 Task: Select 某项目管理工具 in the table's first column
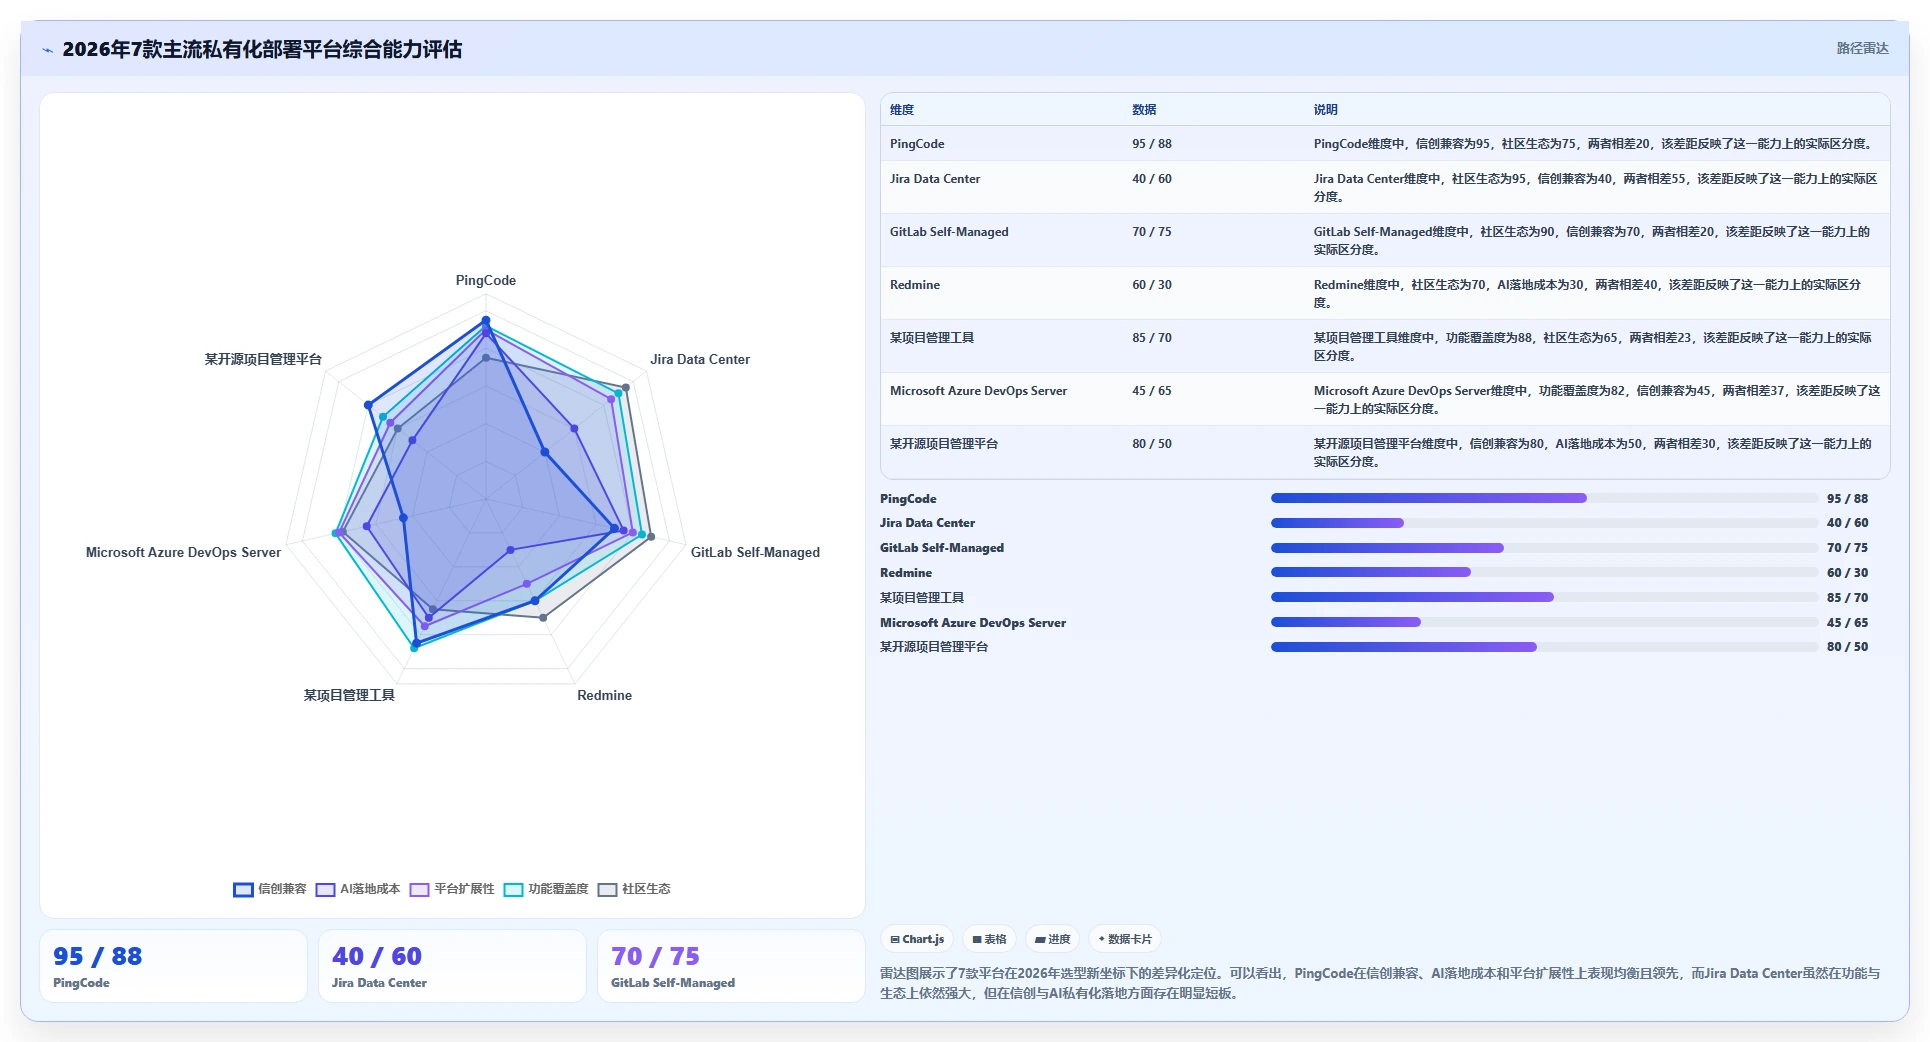pyautogui.click(x=932, y=338)
